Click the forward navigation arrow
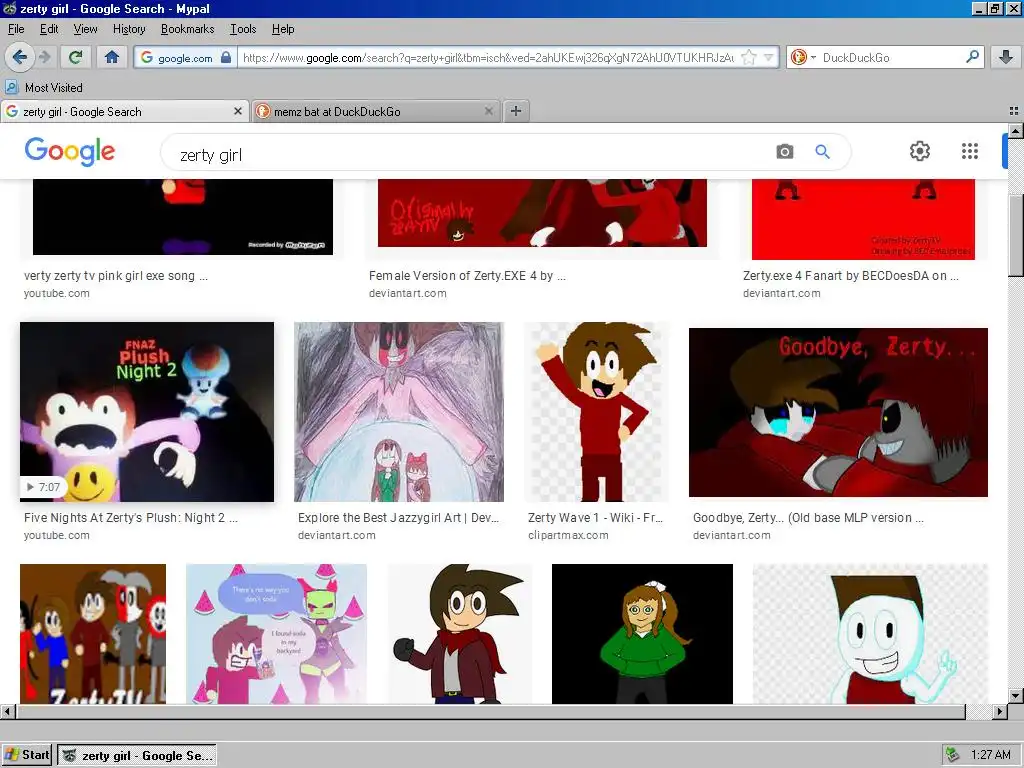Viewport: 1024px width, 768px height. 44,57
